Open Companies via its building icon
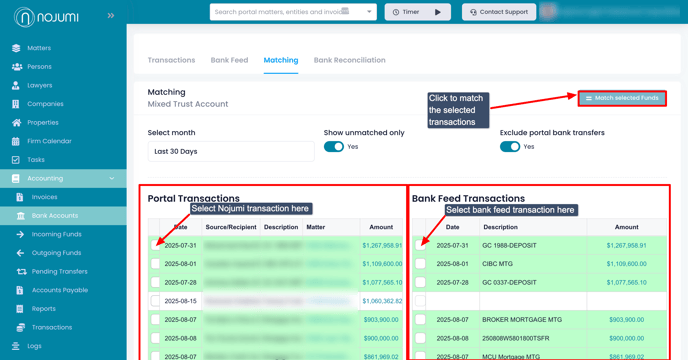The image size is (688, 360). [x=16, y=104]
